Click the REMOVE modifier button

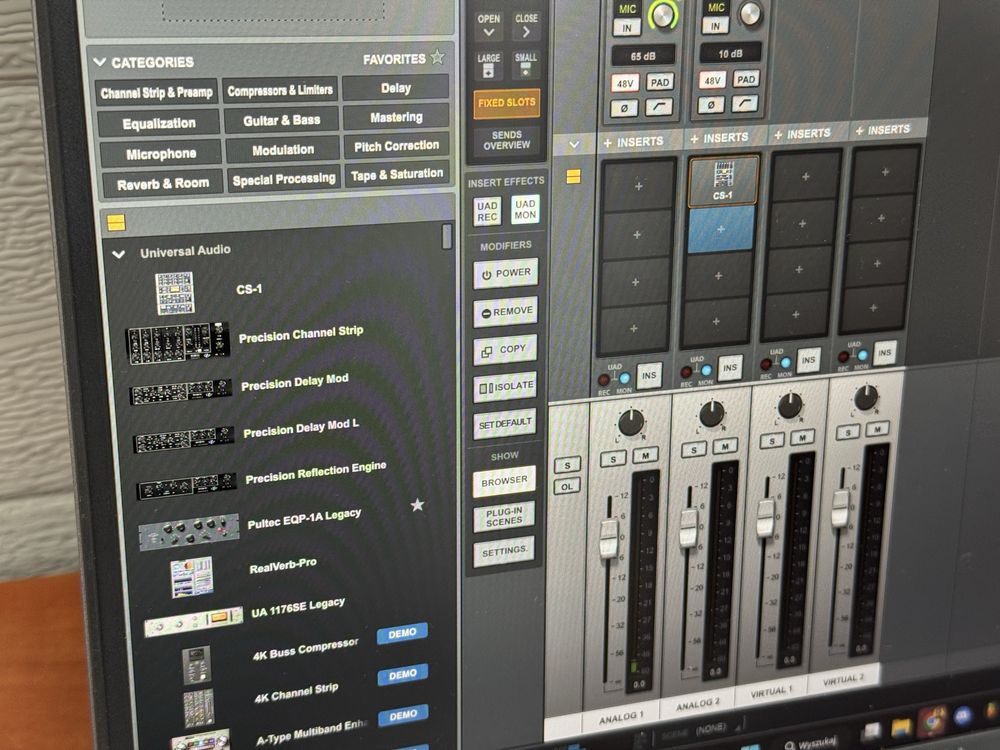[x=506, y=312]
